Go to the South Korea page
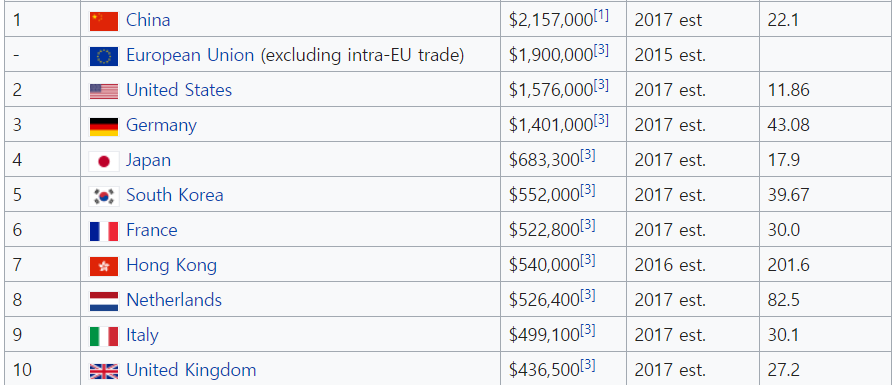Viewport: 893px width, 385px height. [x=175, y=195]
